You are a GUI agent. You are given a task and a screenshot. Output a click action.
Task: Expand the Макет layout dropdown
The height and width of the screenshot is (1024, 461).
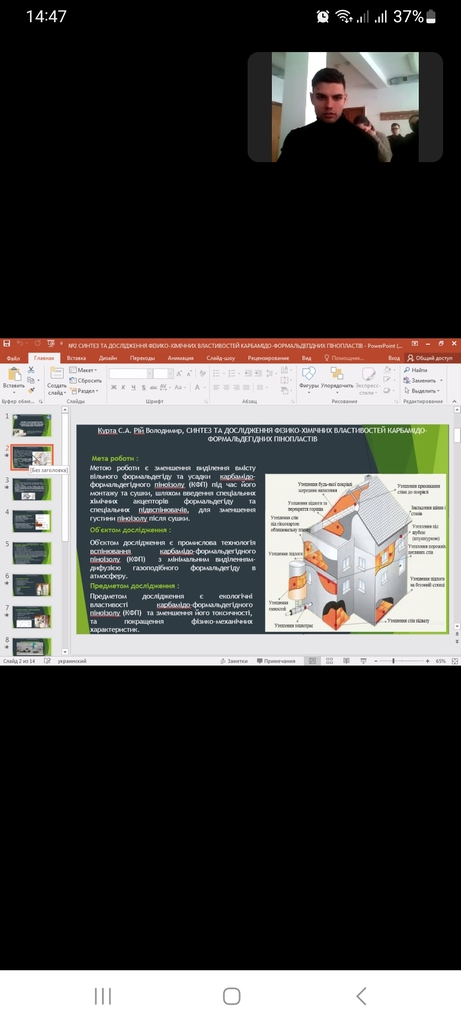[83, 370]
